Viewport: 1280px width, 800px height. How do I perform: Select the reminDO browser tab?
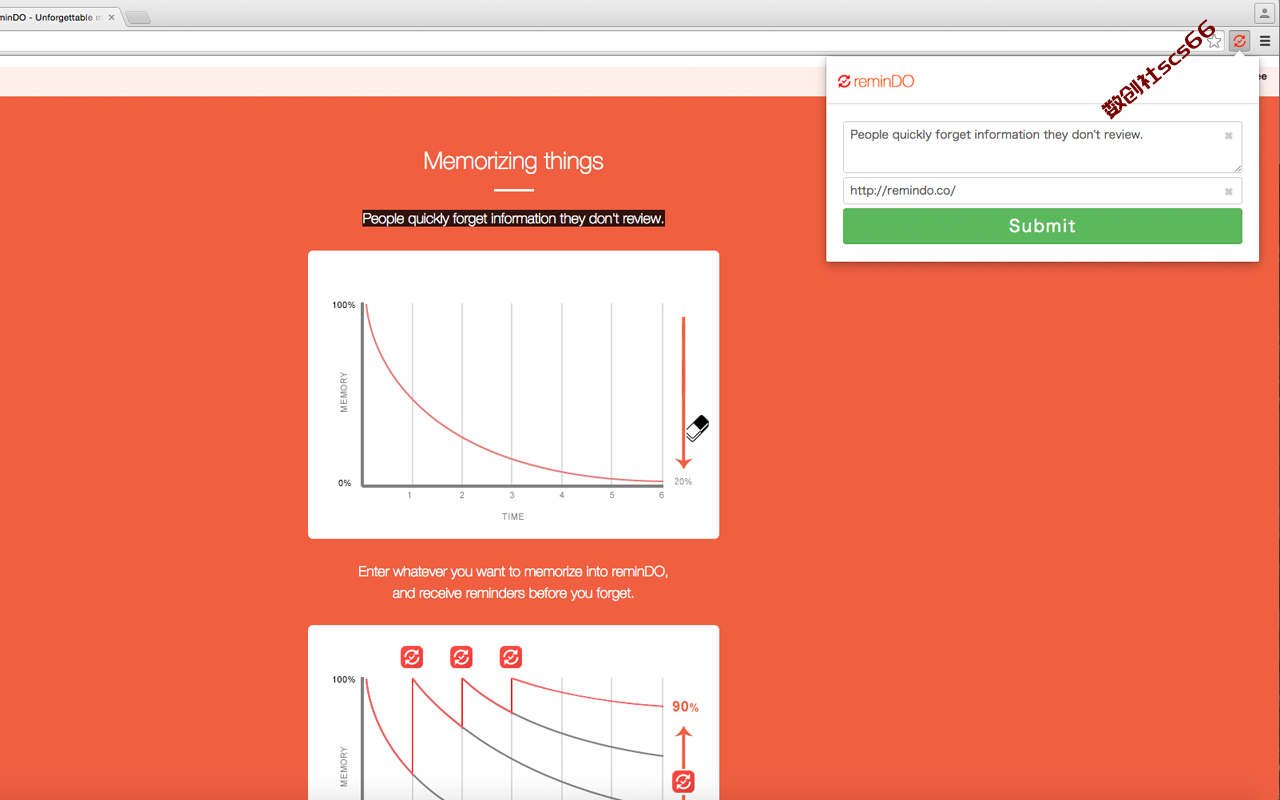[58, 17]
